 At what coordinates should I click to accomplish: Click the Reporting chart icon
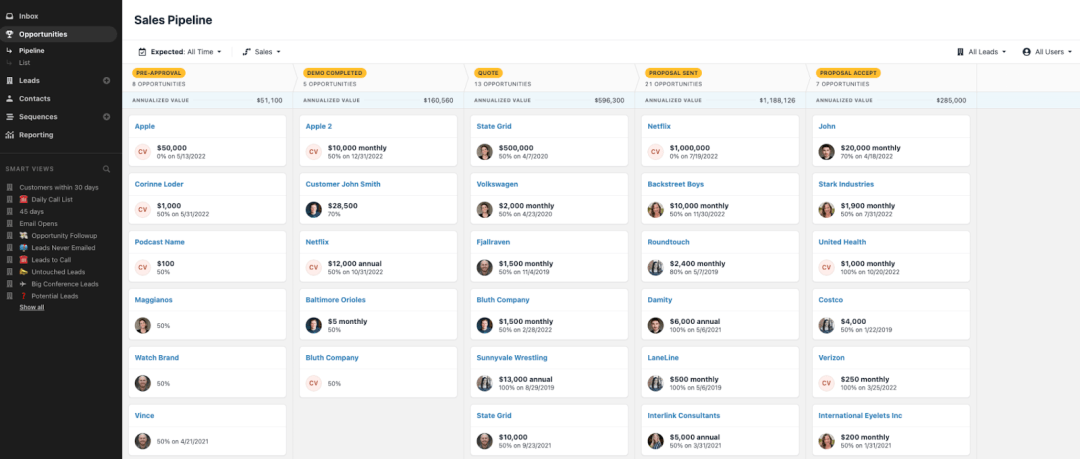[9, 135]
